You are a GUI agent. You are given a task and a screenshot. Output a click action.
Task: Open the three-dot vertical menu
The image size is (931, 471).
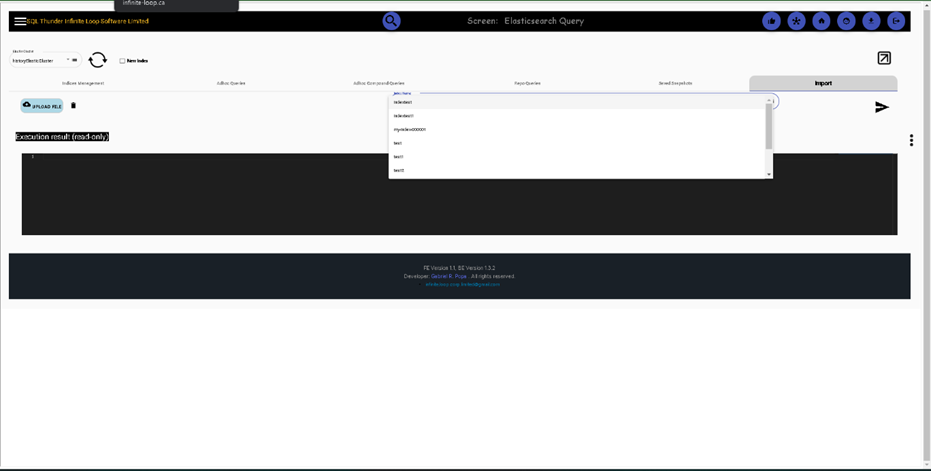point(911,140)
